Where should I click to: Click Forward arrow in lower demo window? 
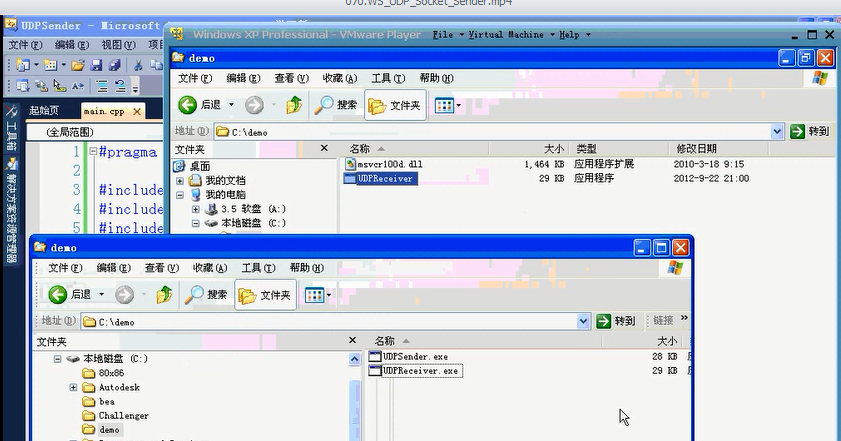click(124, 294)
